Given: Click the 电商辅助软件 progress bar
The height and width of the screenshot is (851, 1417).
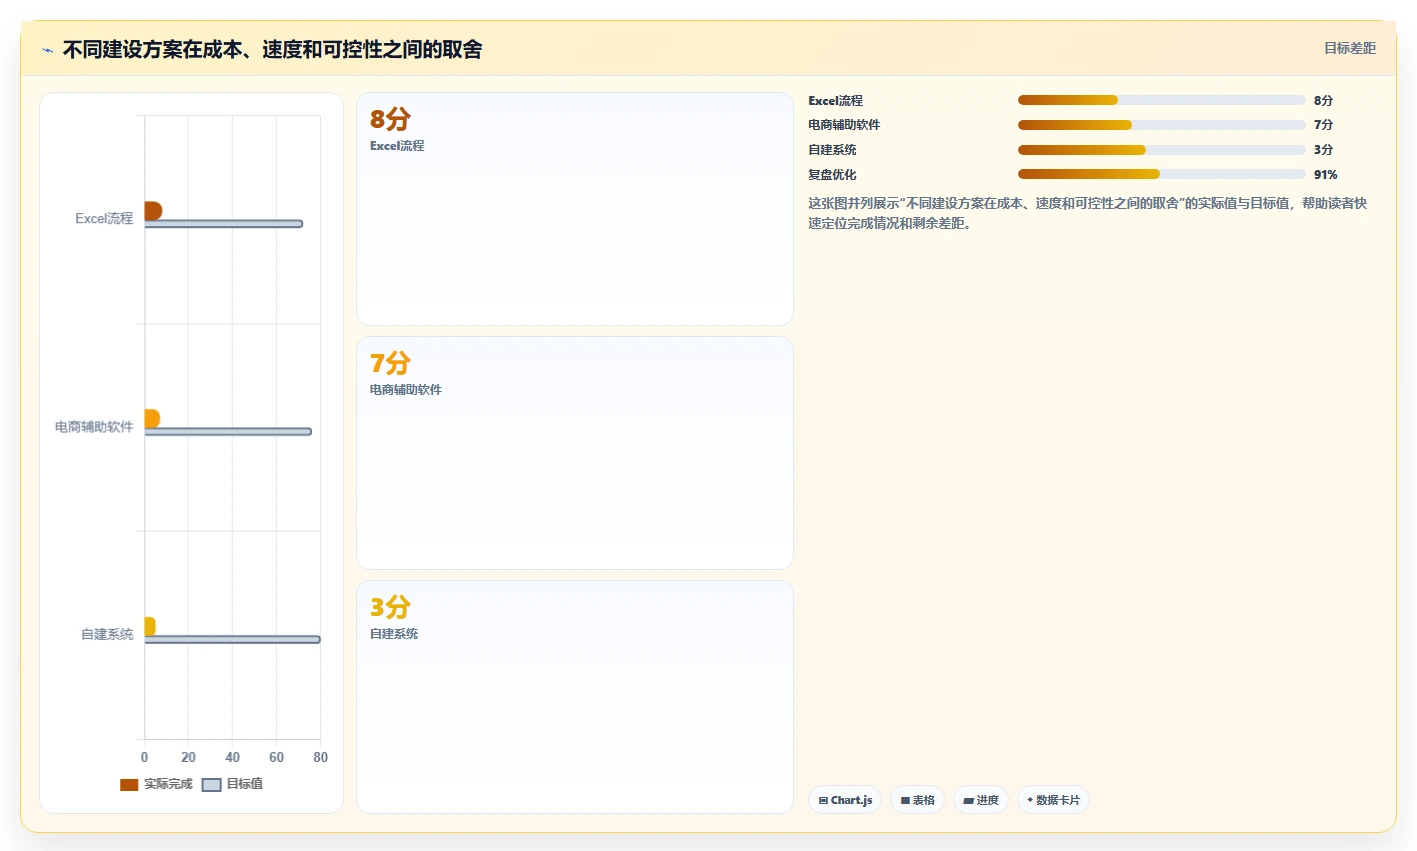Looking at the screenshot, I should pos(1162,125).
